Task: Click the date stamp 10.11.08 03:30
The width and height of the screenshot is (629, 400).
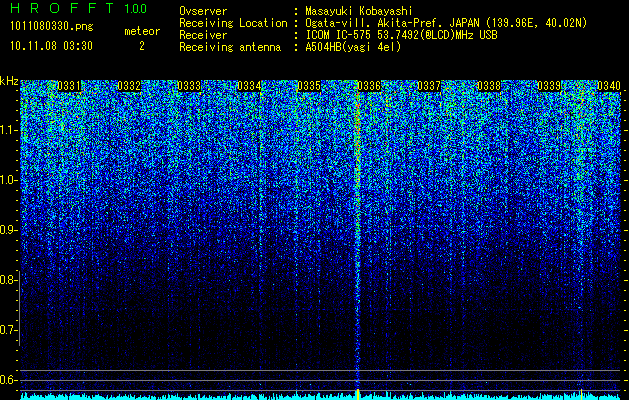Action: [51, 46]
